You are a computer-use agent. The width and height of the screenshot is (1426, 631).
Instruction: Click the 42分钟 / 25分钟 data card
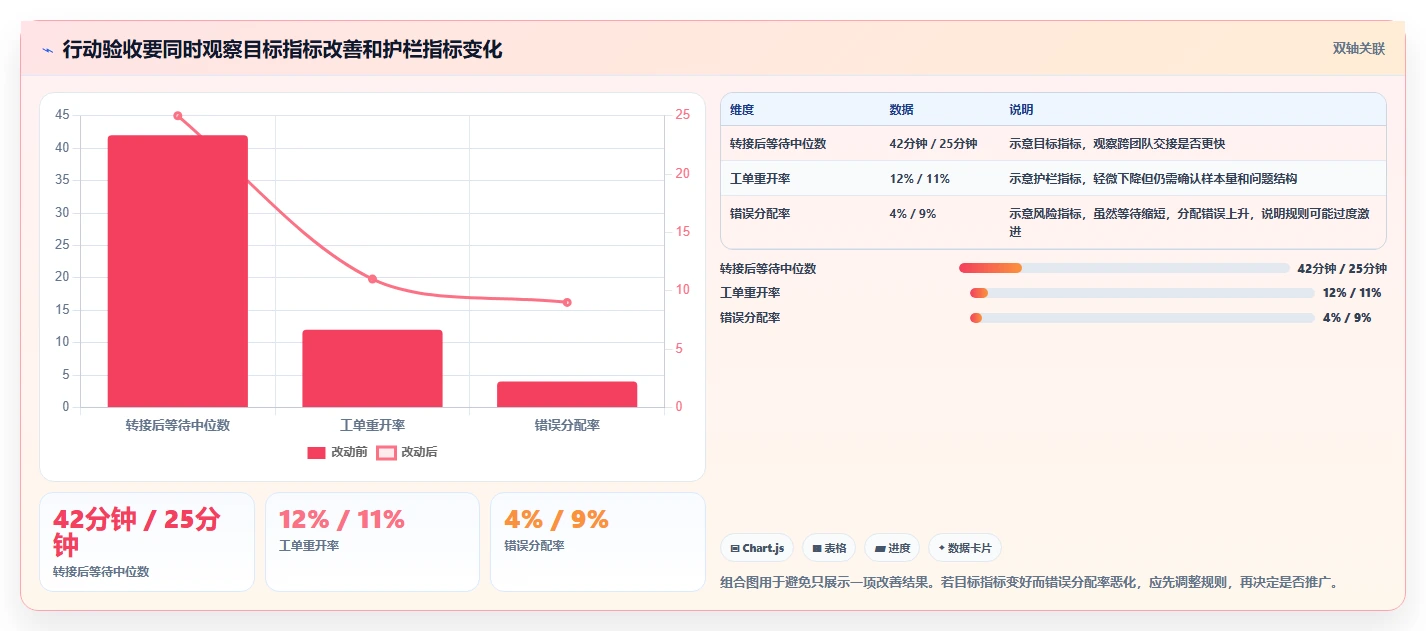pos(147,542)
